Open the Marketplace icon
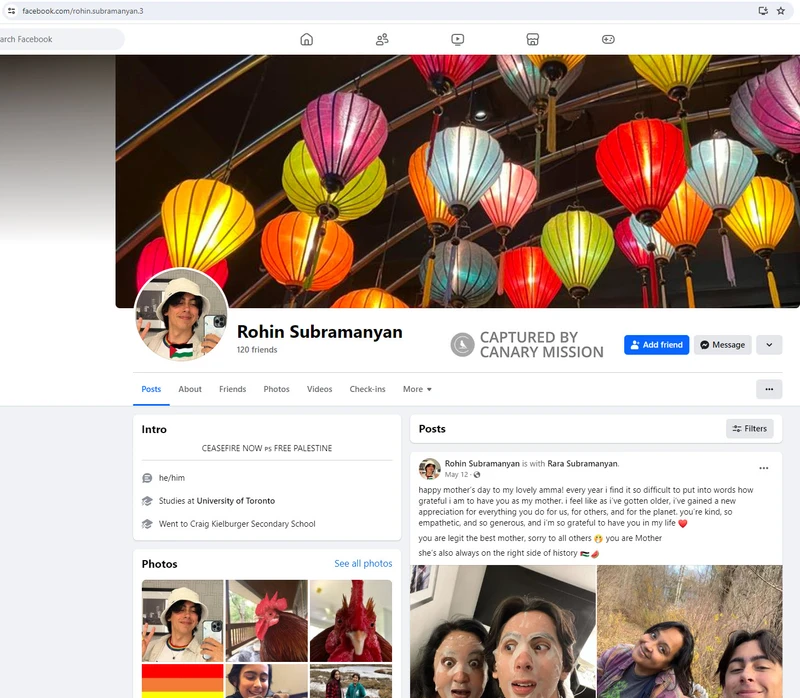The image size is (800, 698). point(533,39)
